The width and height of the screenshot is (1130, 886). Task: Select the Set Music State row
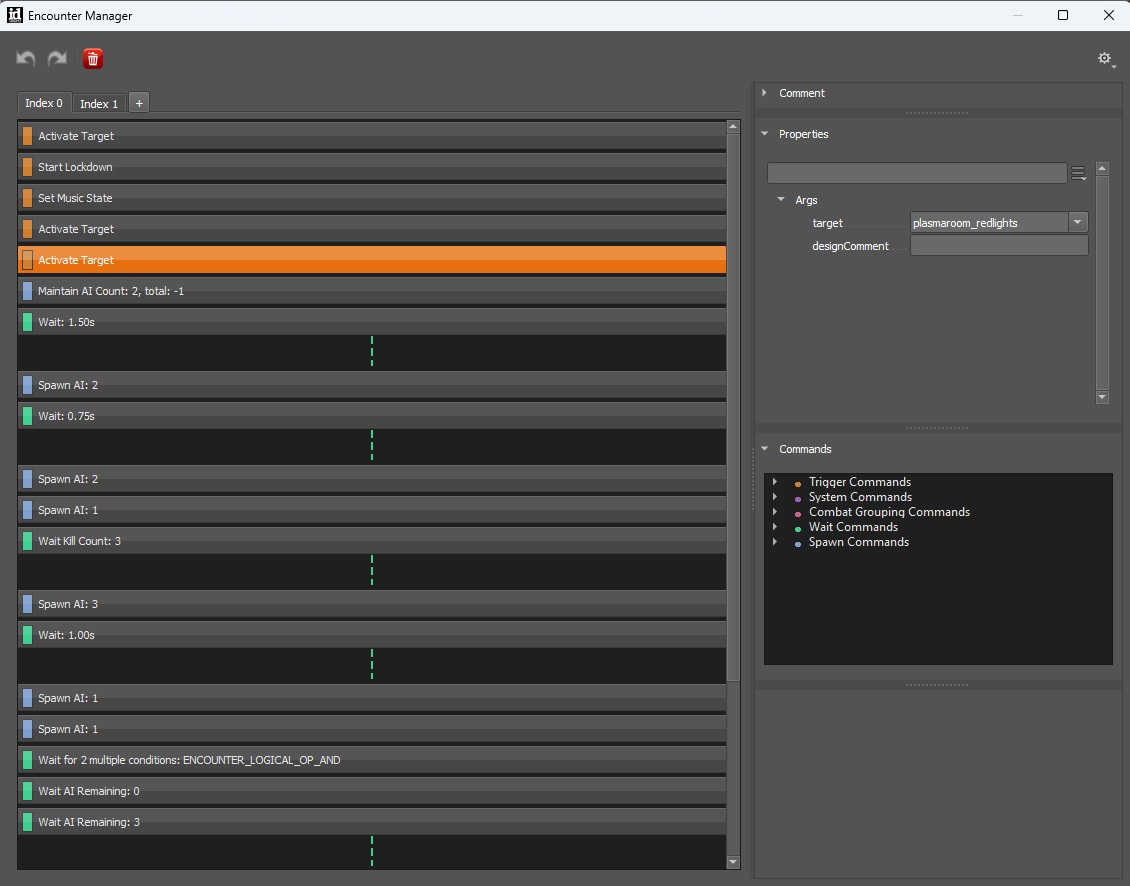372,198
